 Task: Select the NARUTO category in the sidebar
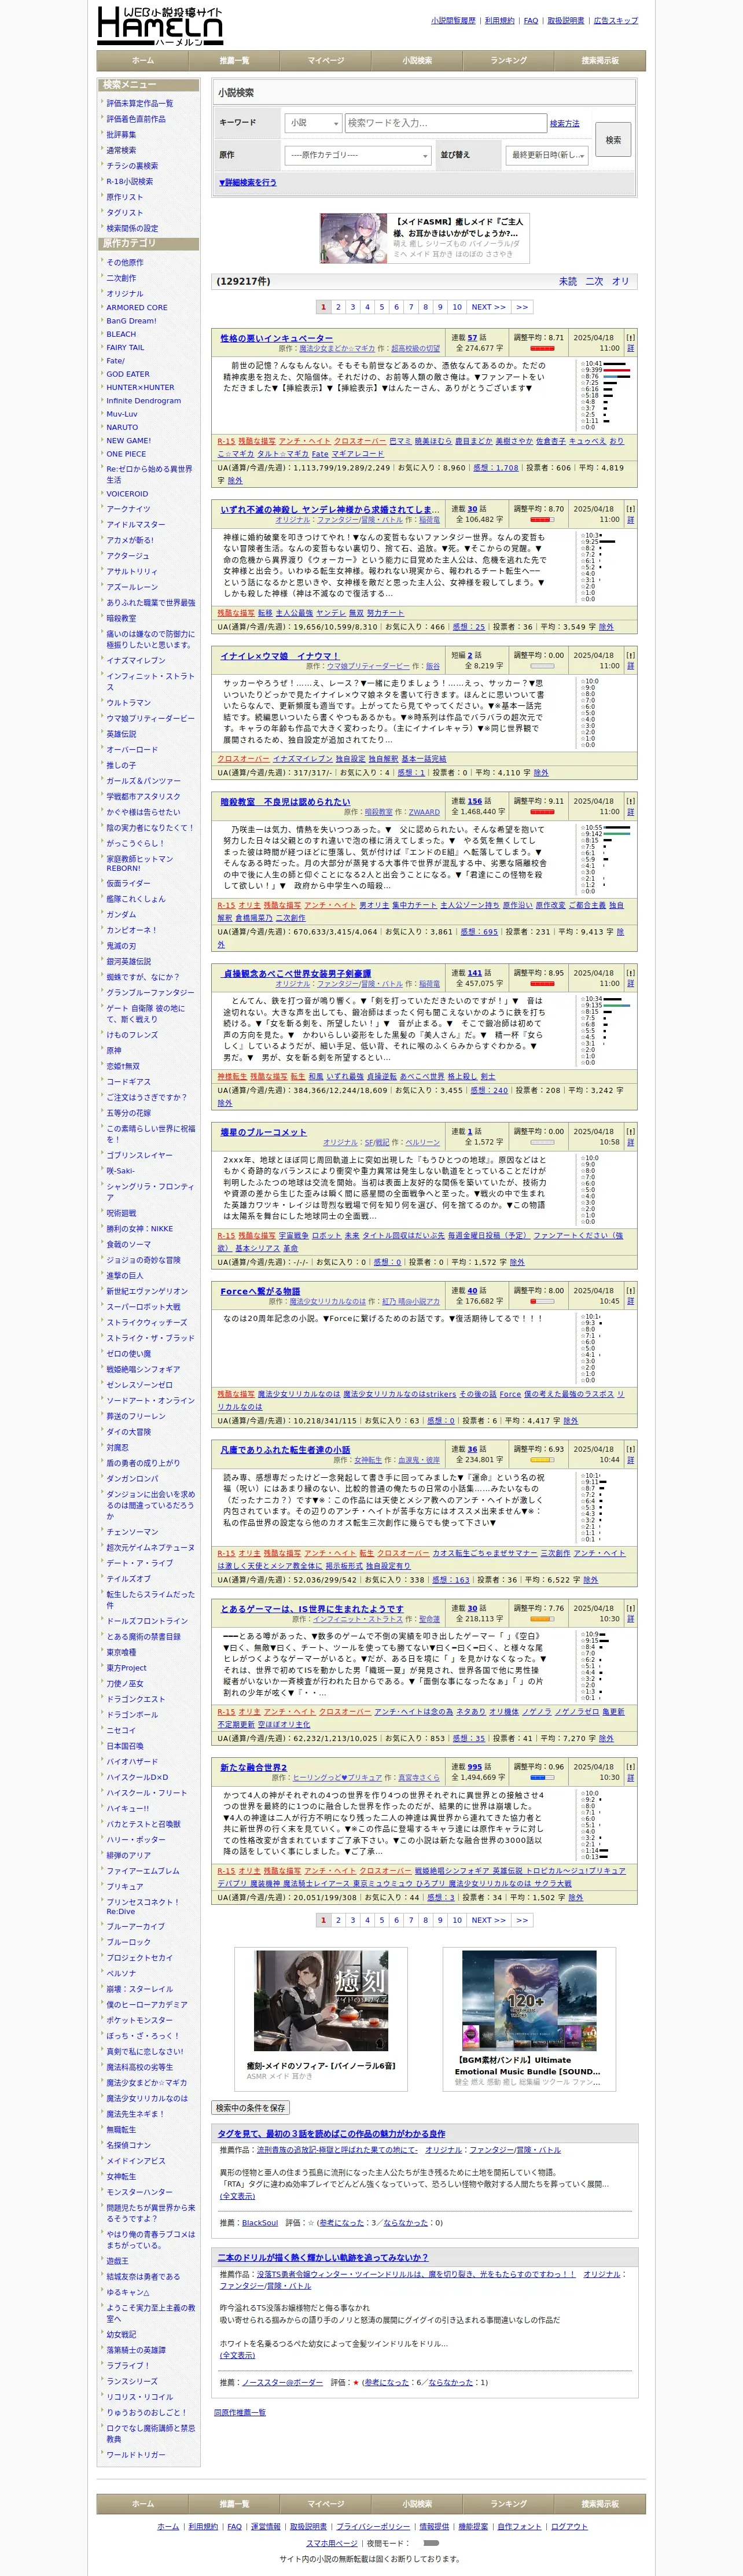coord(122,427)
